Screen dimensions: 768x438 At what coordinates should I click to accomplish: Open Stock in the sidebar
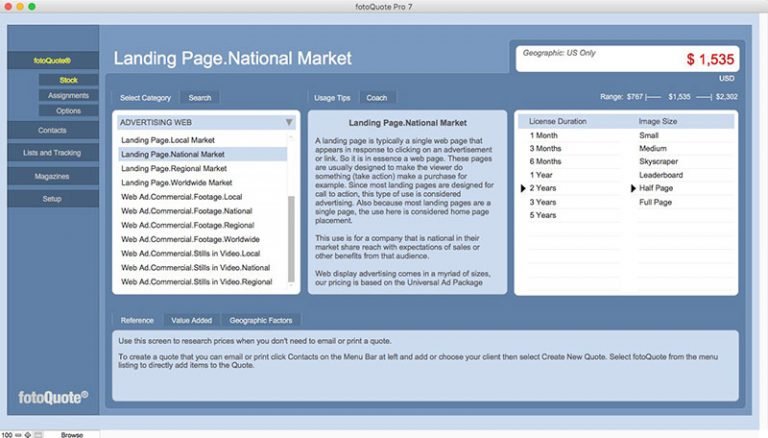click(x=69, y=80)
